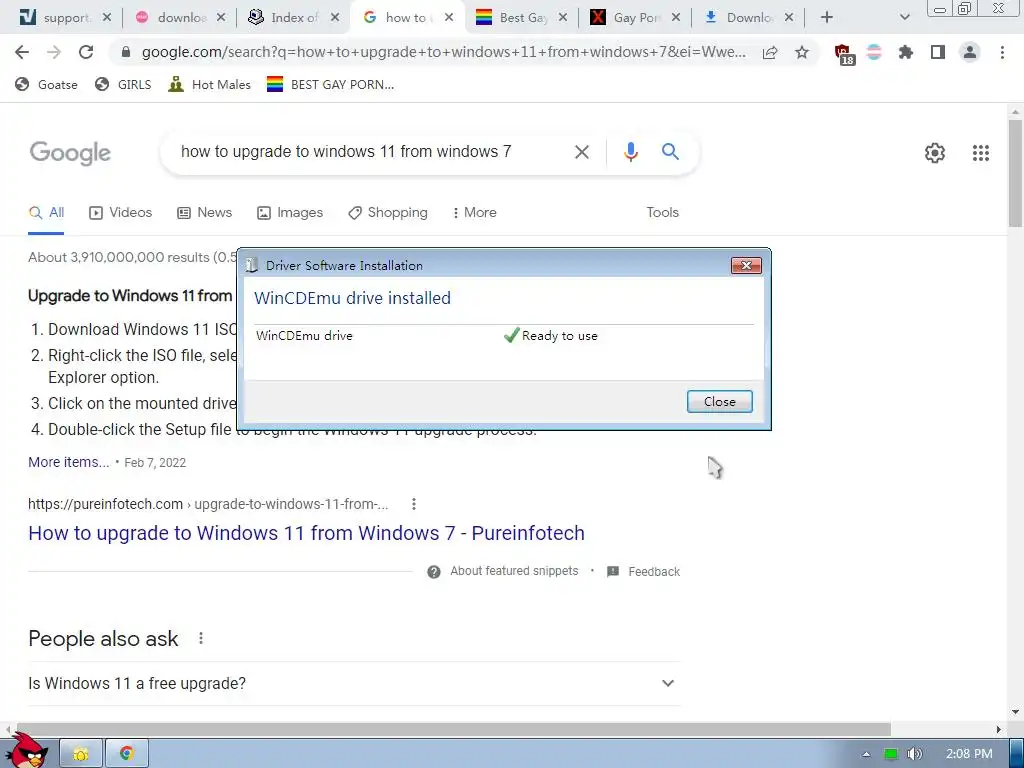
Task: Click the scroll-down arrow of the page
Action: [1016, 711]
